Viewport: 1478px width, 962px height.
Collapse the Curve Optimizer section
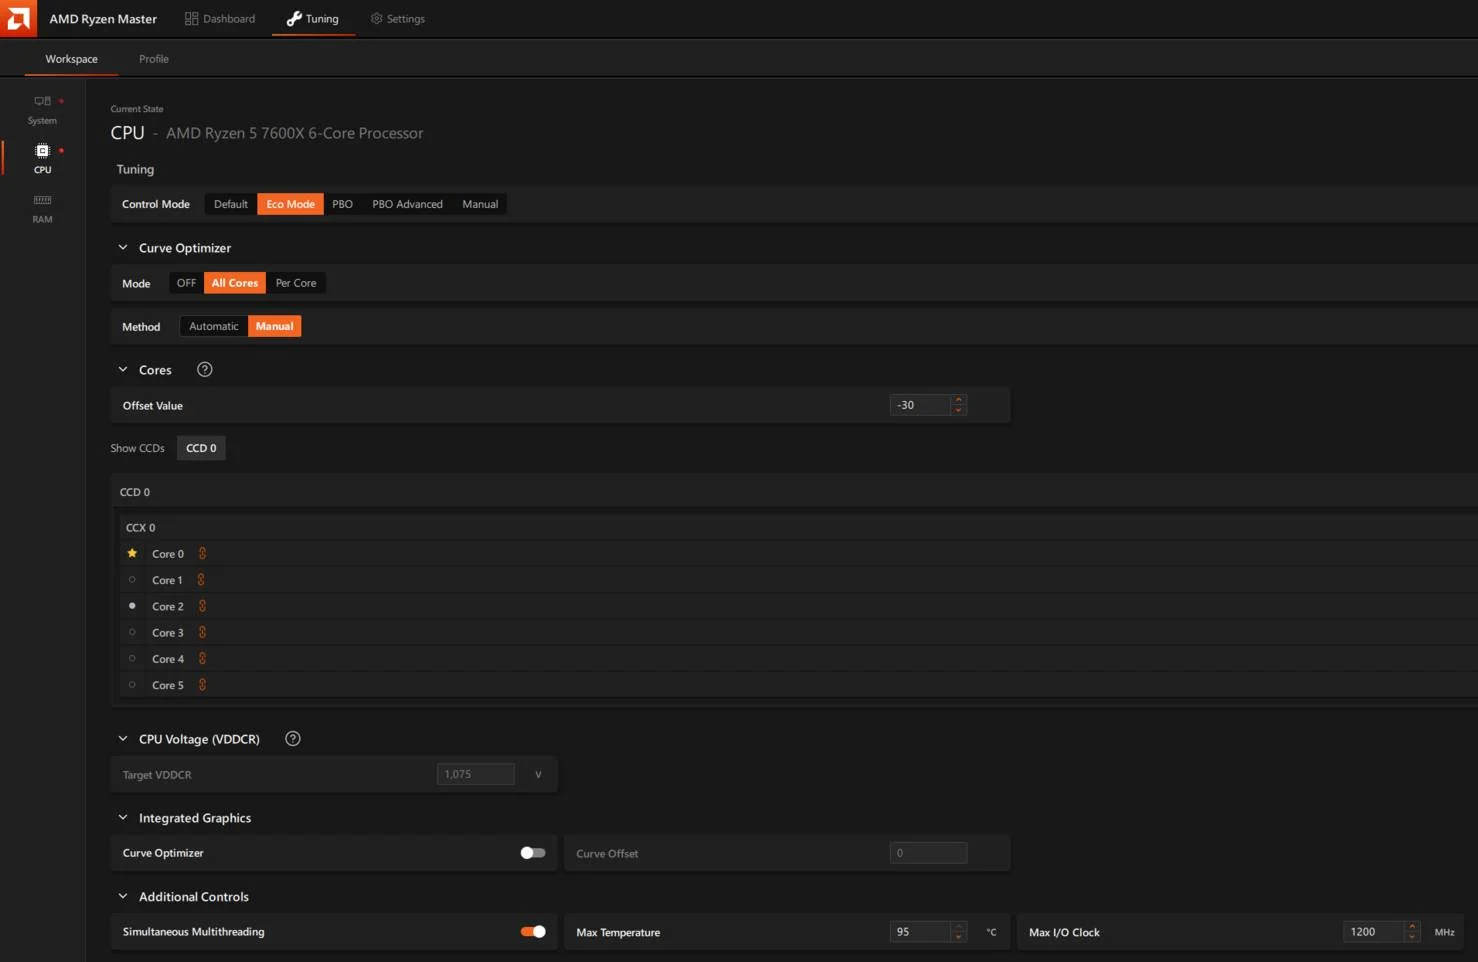[x=122, y=247]
